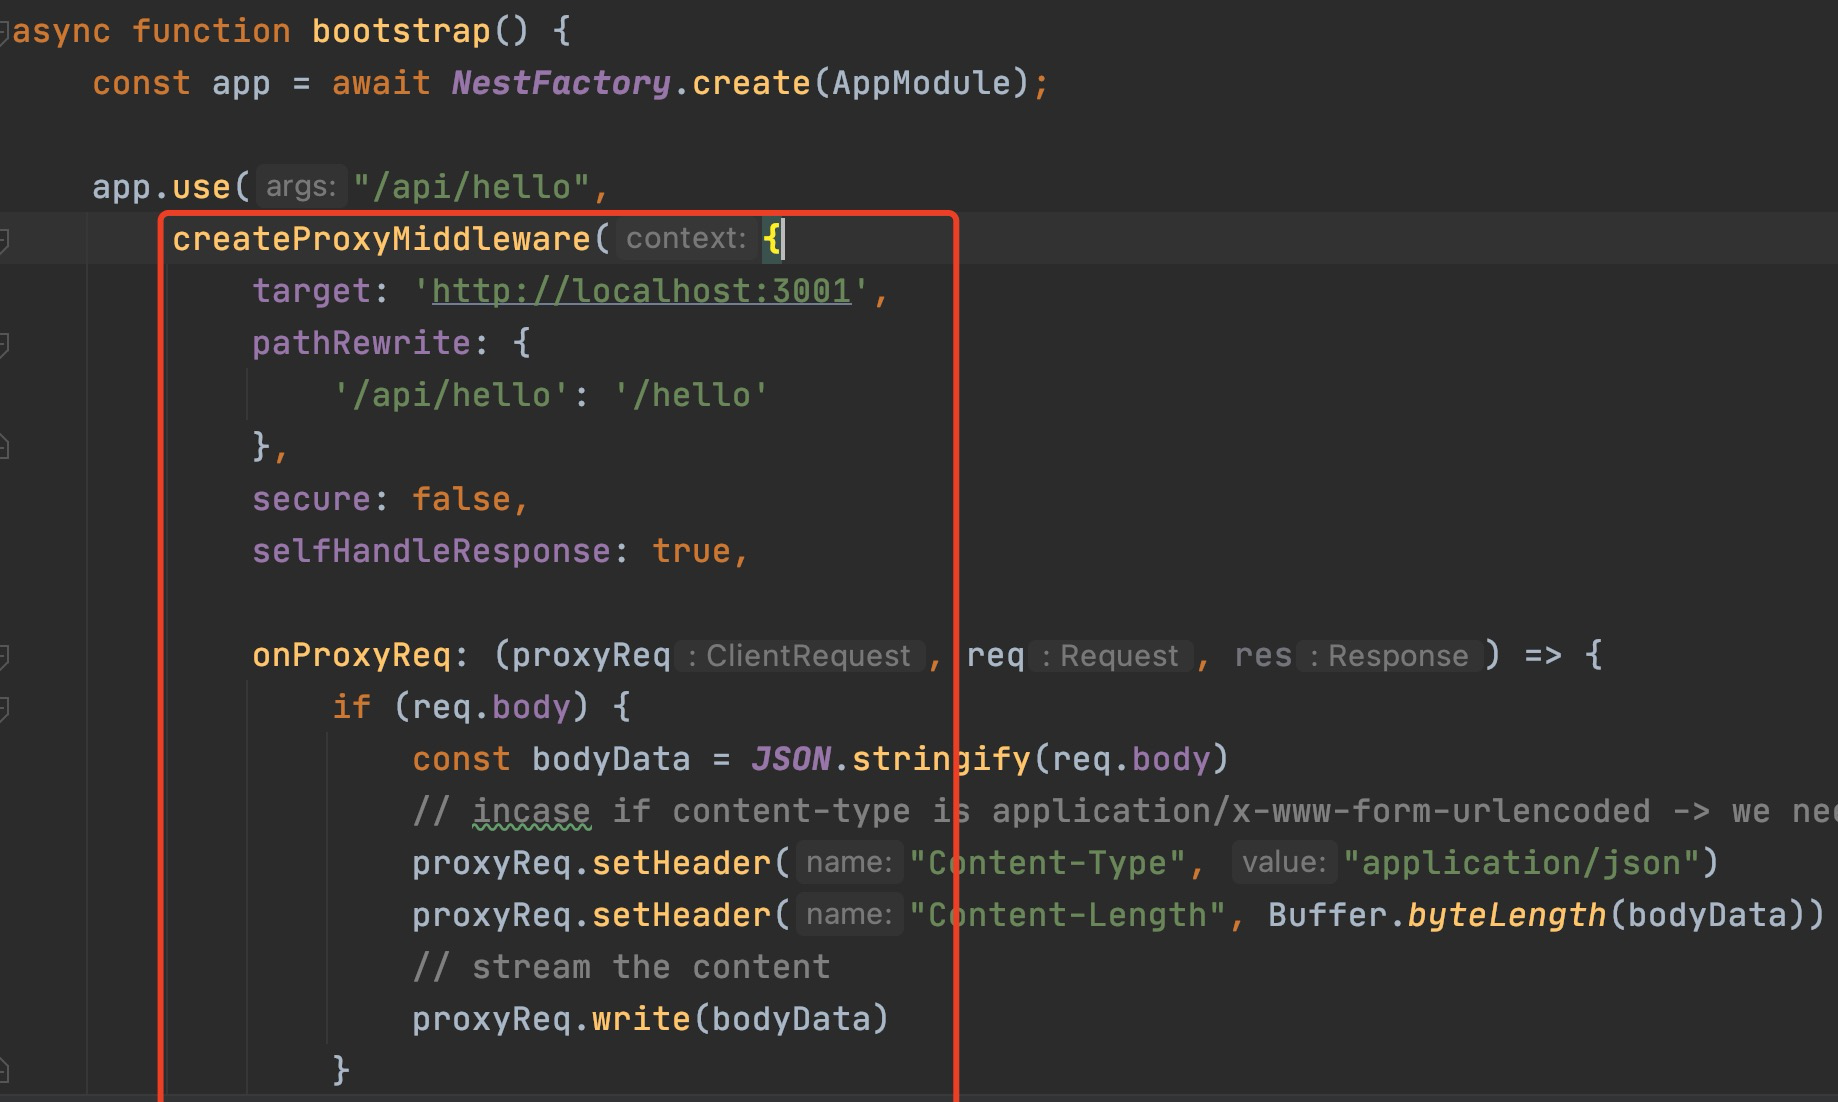Click the Request type hint after req

(1112, 656)
